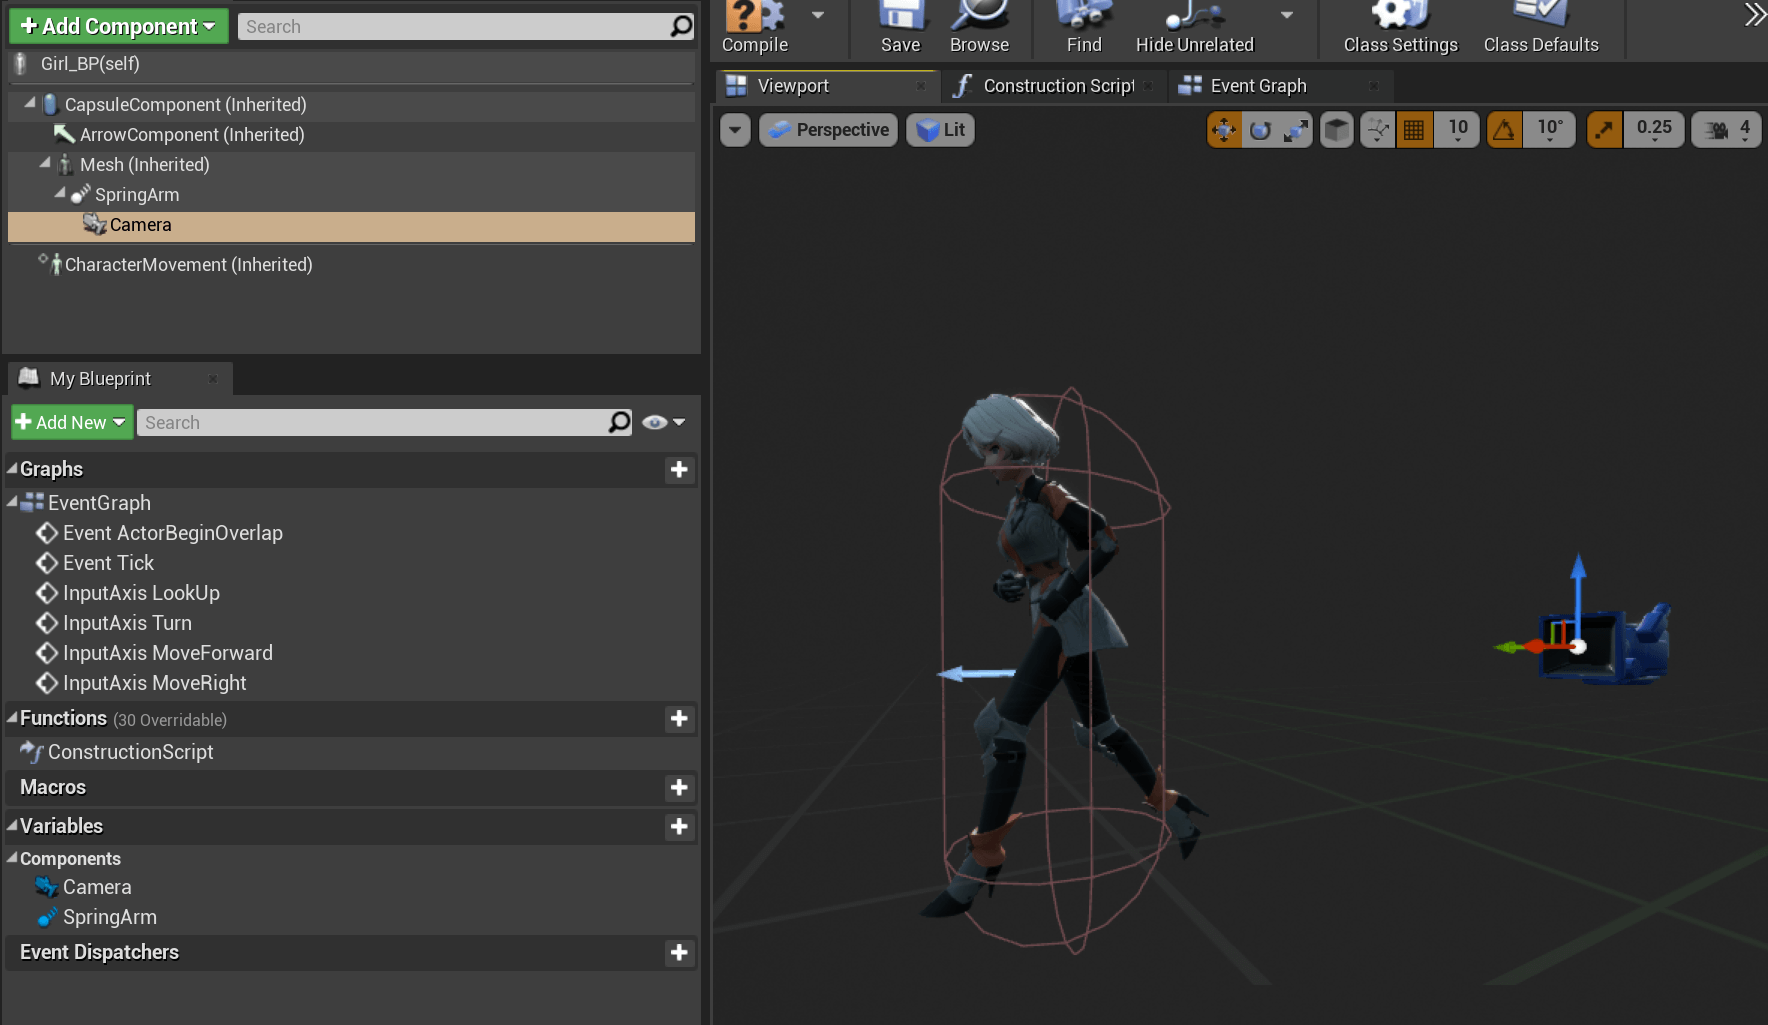Click the Add New button
This screenshot has height=1025, width=1768.
71,422
